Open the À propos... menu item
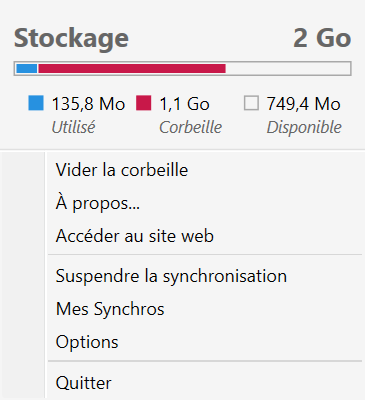Image resolution: width=365 pixels, height=400 pixels. coord(205,203)
